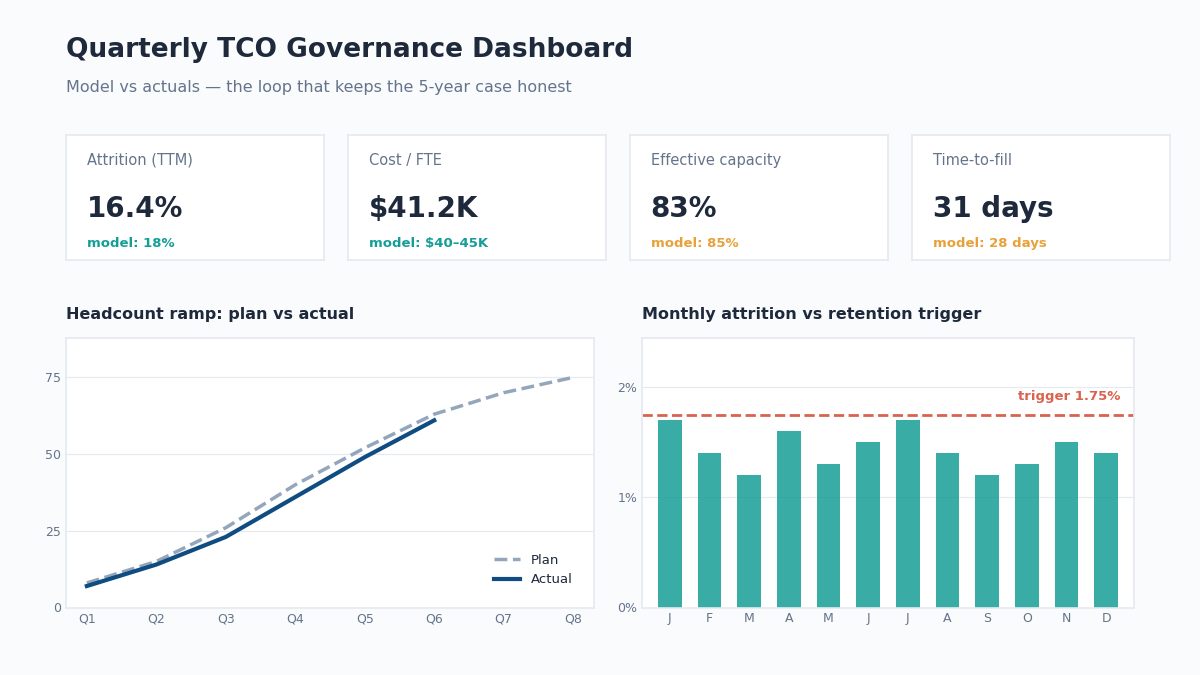Click the Q4 axis label

tap(295, 619)
